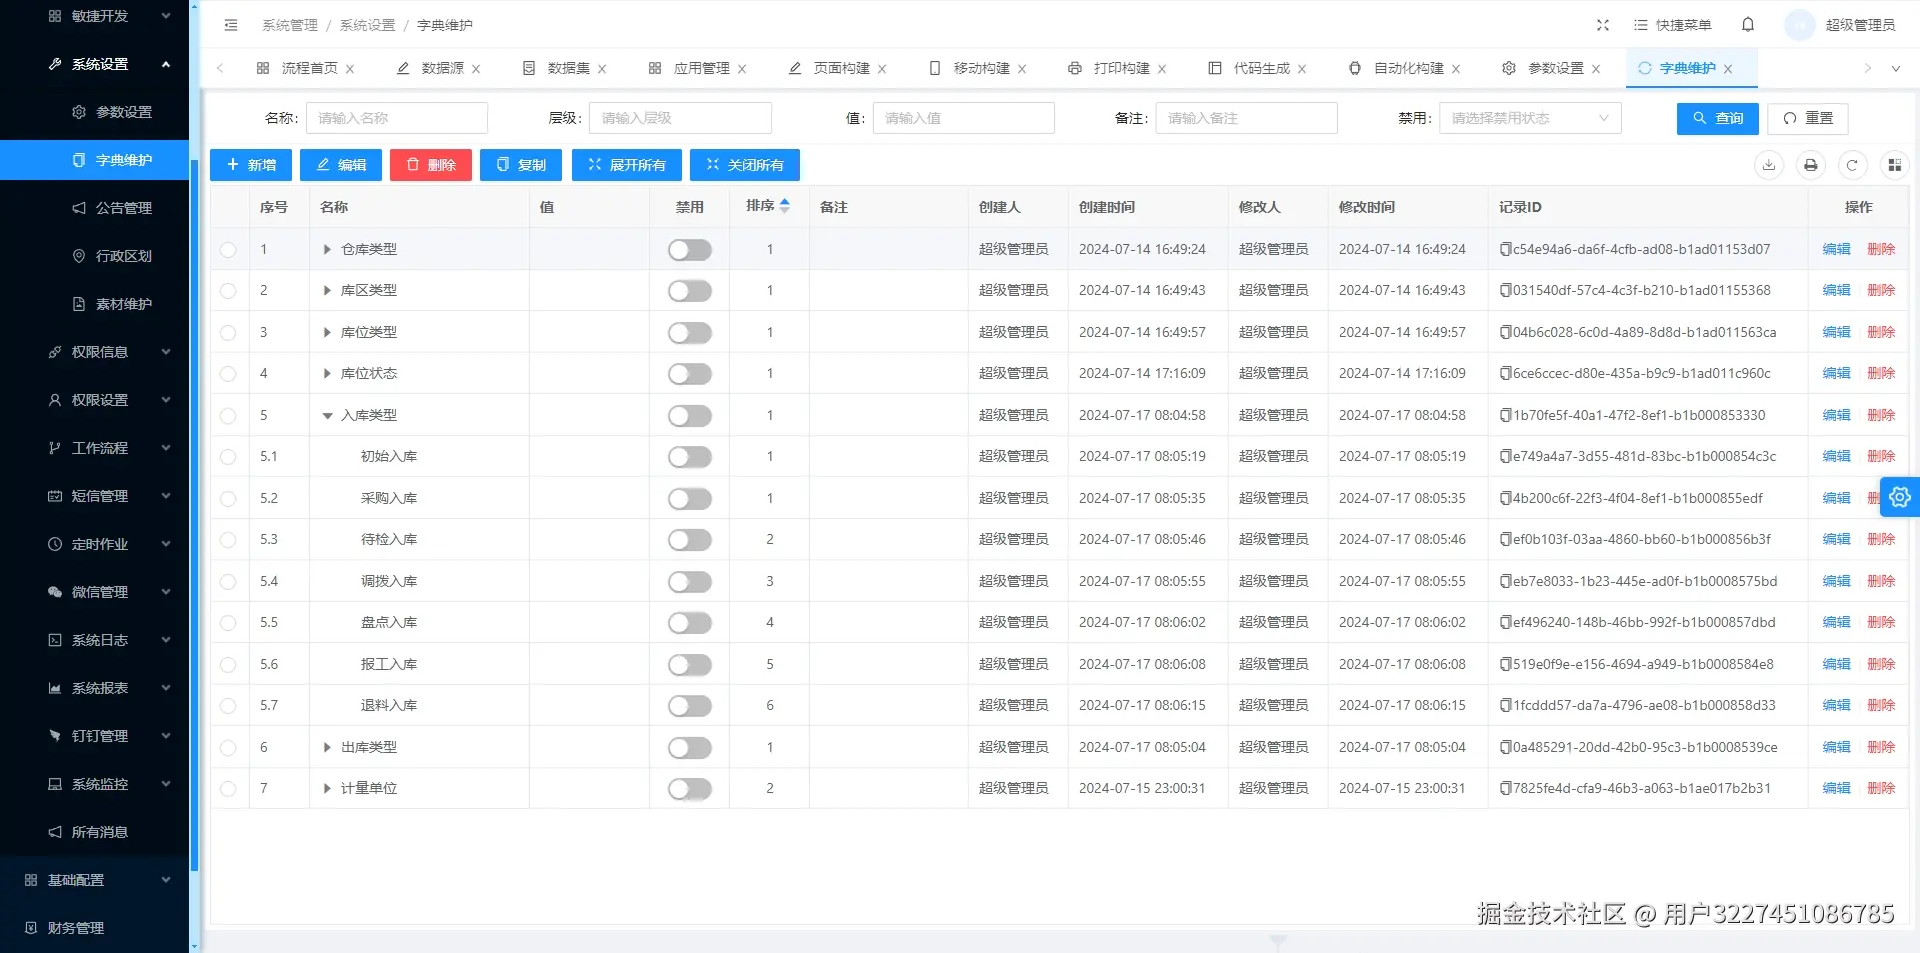Open the 快捷菜单 menu

1673,25
